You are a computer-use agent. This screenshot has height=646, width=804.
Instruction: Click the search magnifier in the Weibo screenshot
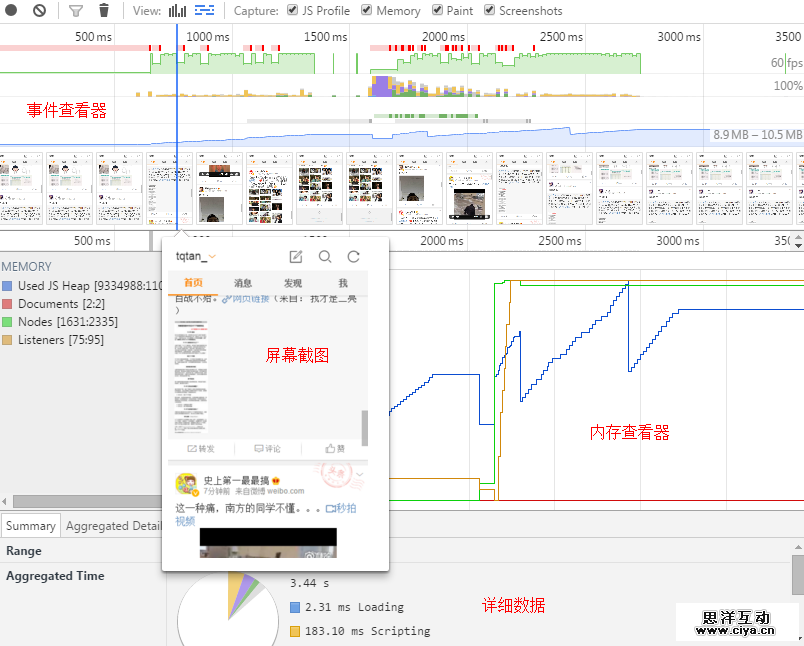[x=325, y=256]
